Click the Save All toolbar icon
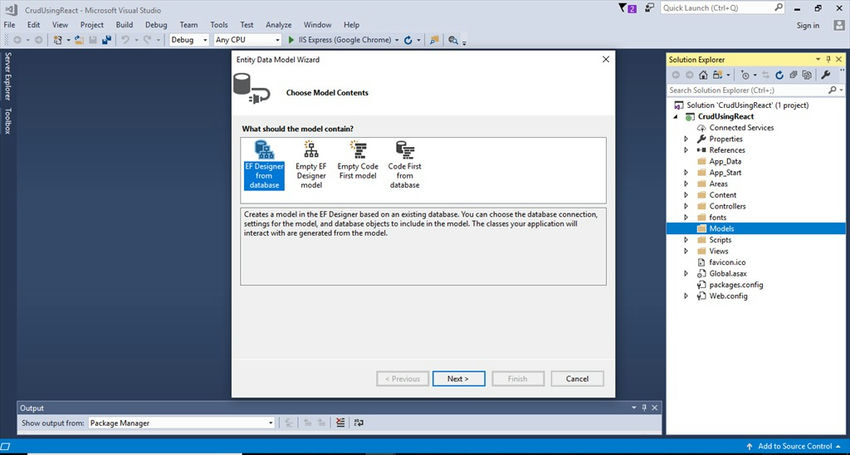Viewport: 850px width, 455px height. [x=106, y=40]
